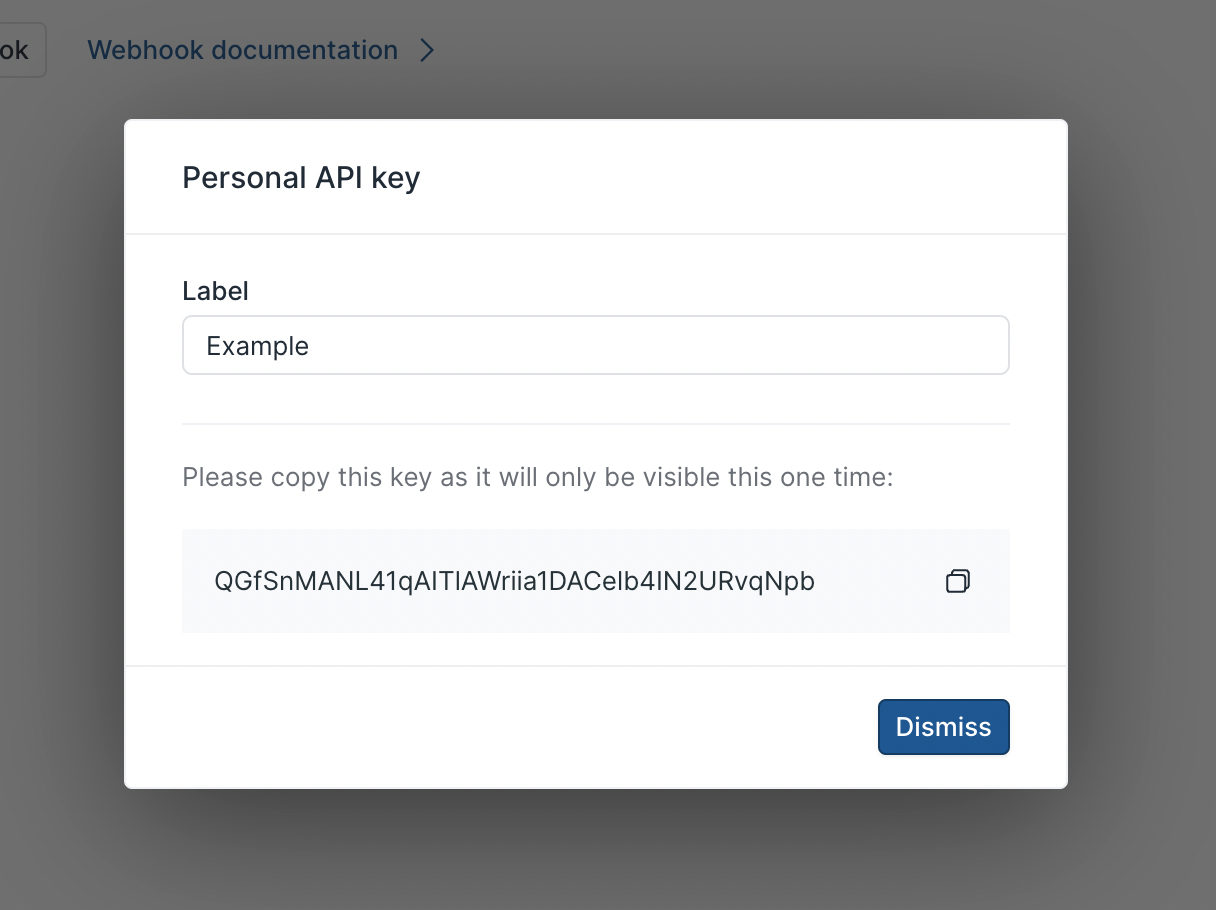Image resolution: width=1216 pixels, height=910 pixels.
Task: Click the Label field caption
Action: click(215, 291)
